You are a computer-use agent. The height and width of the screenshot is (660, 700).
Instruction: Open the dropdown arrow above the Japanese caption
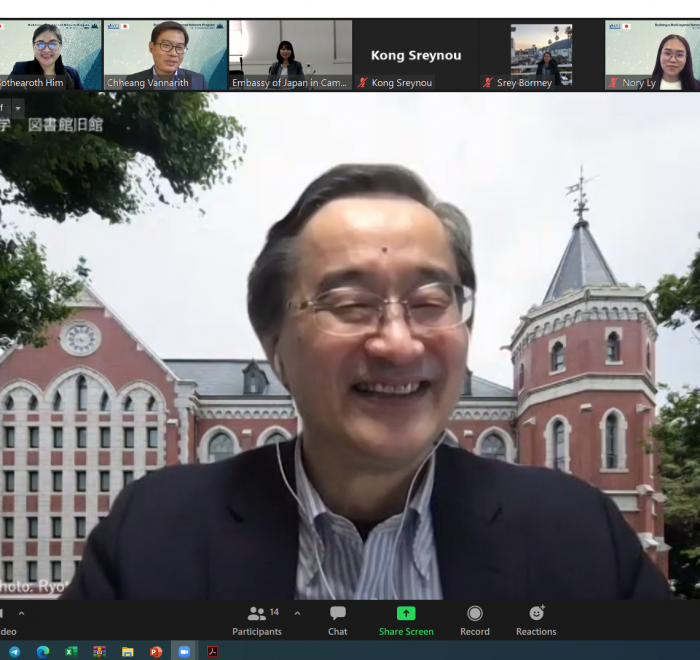(x=18, y=106)
